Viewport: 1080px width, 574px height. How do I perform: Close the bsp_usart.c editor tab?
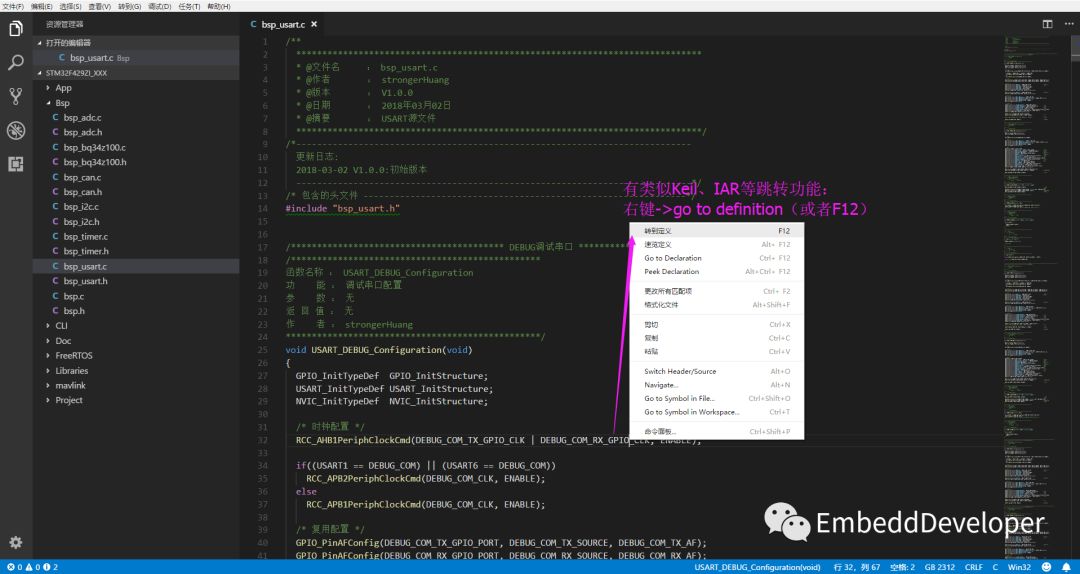point(314,24)
